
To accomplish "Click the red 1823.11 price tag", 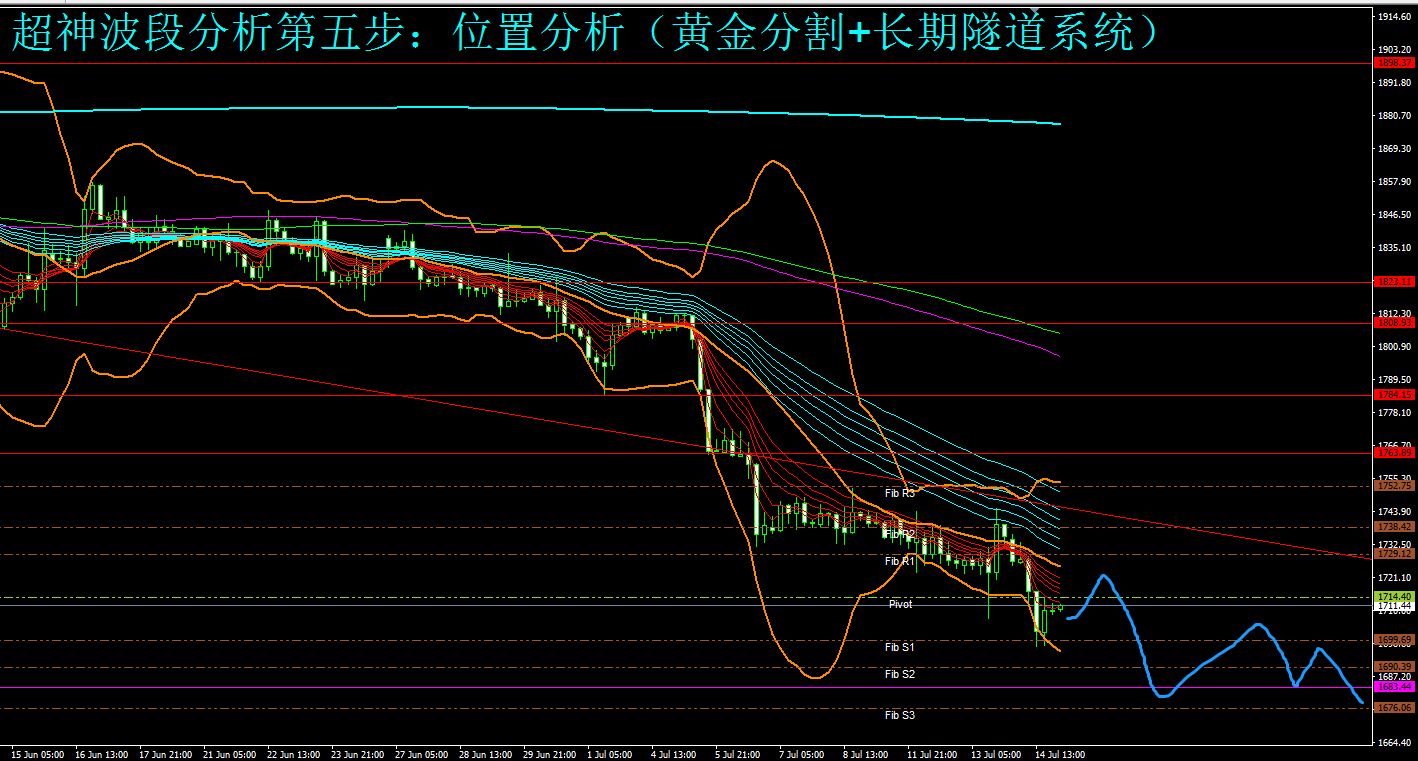I will point(1394,282).
